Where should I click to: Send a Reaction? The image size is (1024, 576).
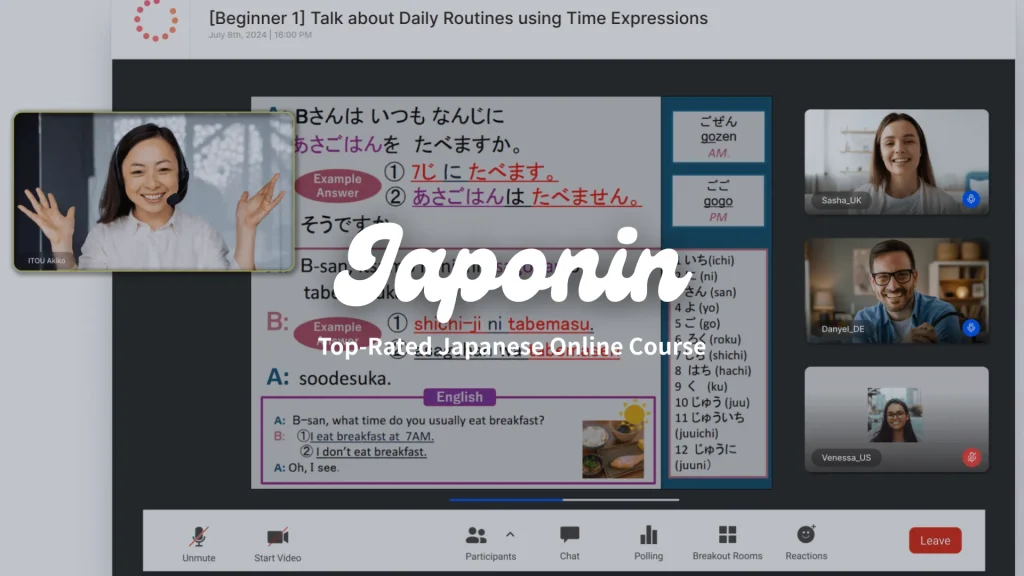(806, 540)
